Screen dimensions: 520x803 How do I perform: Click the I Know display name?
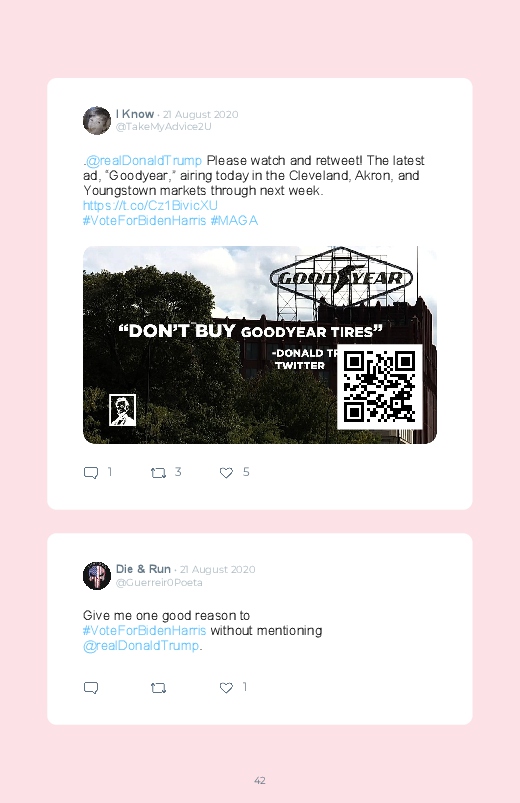pos(135,114)
